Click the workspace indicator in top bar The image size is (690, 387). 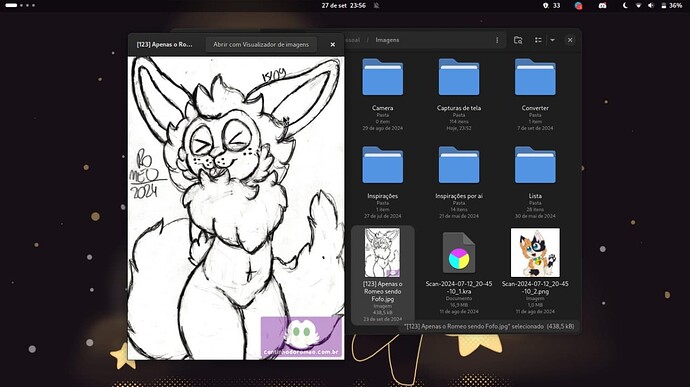[x=20, y=5]
